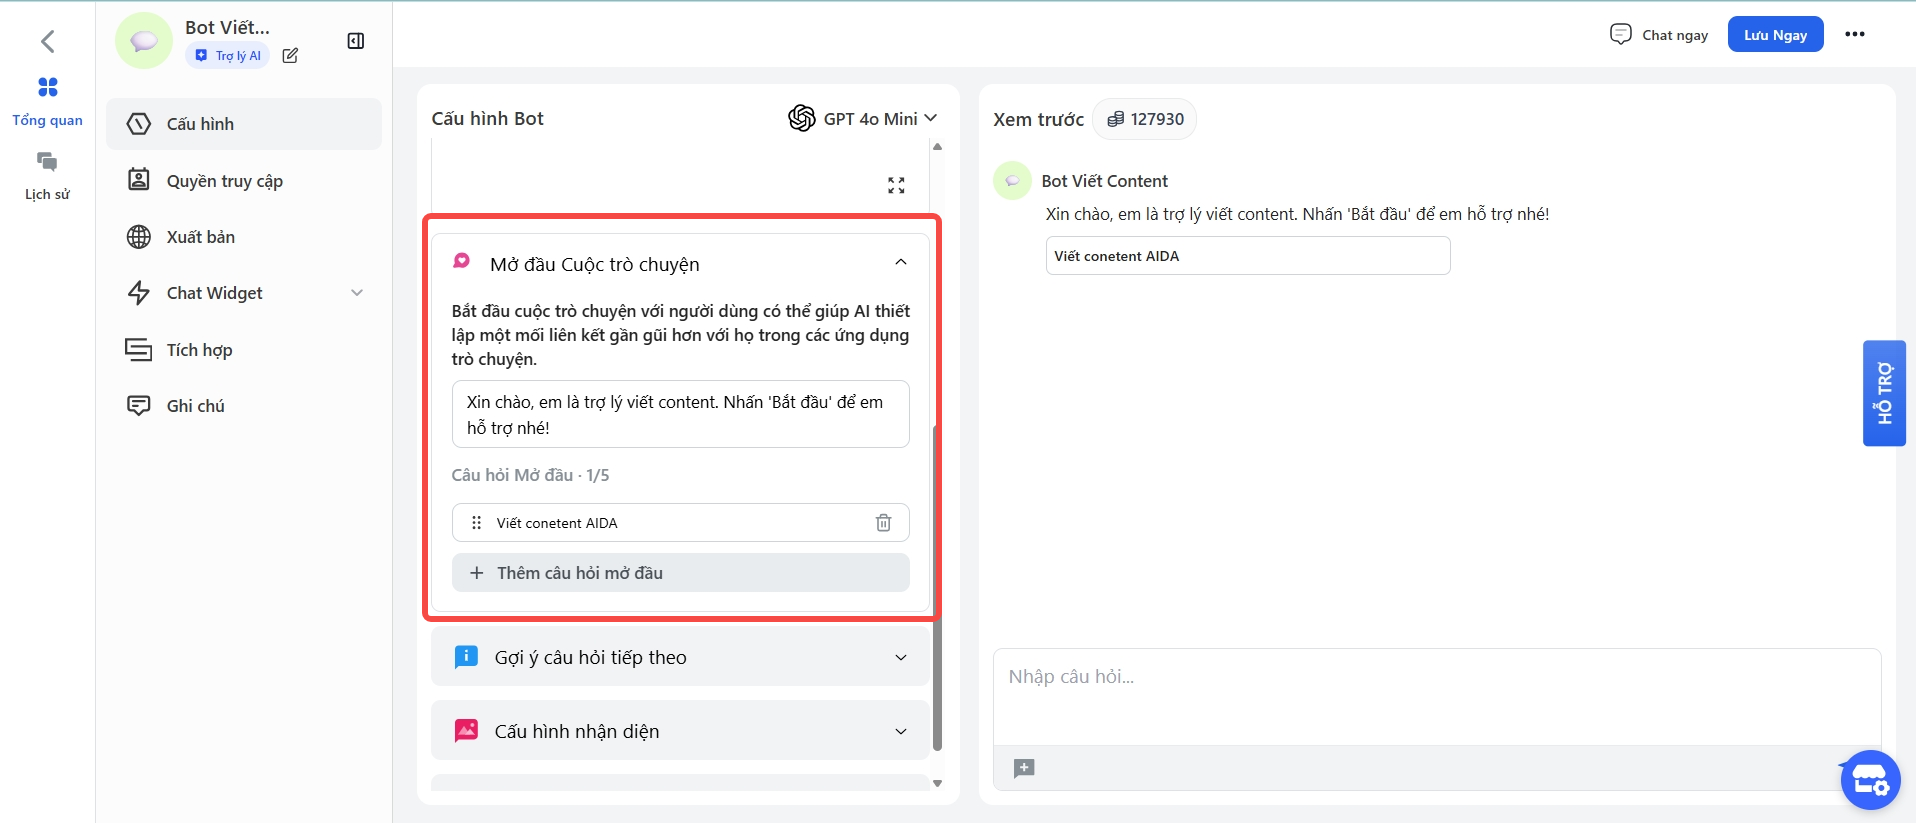1916x823 pixels.
Task: Open the more options ellipsis menu
Action: pyautogui.click(x=1855, y=34)
